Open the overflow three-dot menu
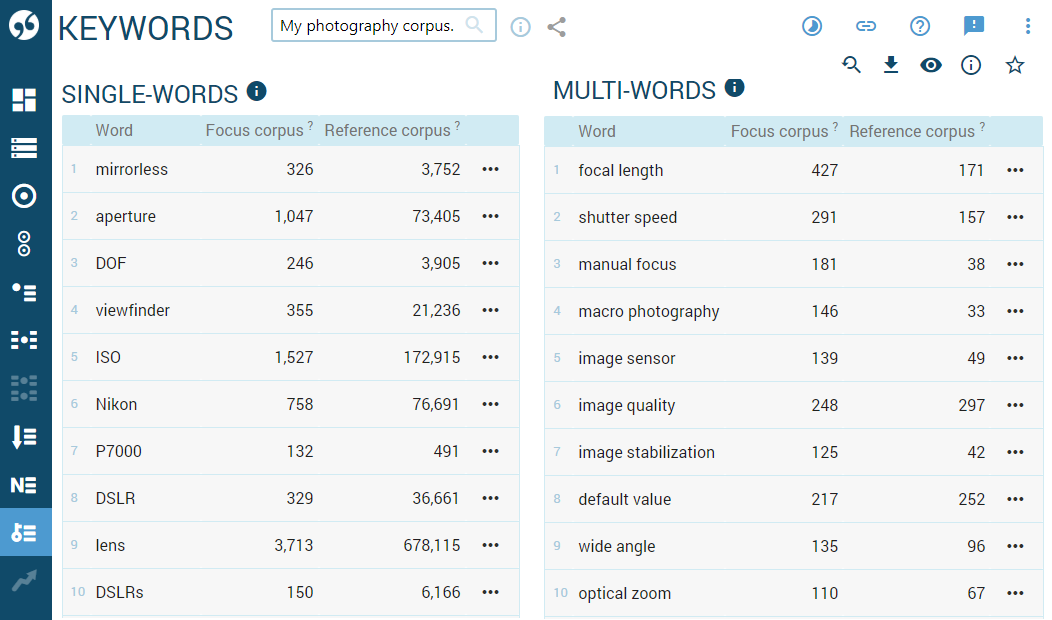1052x620 pixels. tap(1028, 26)
